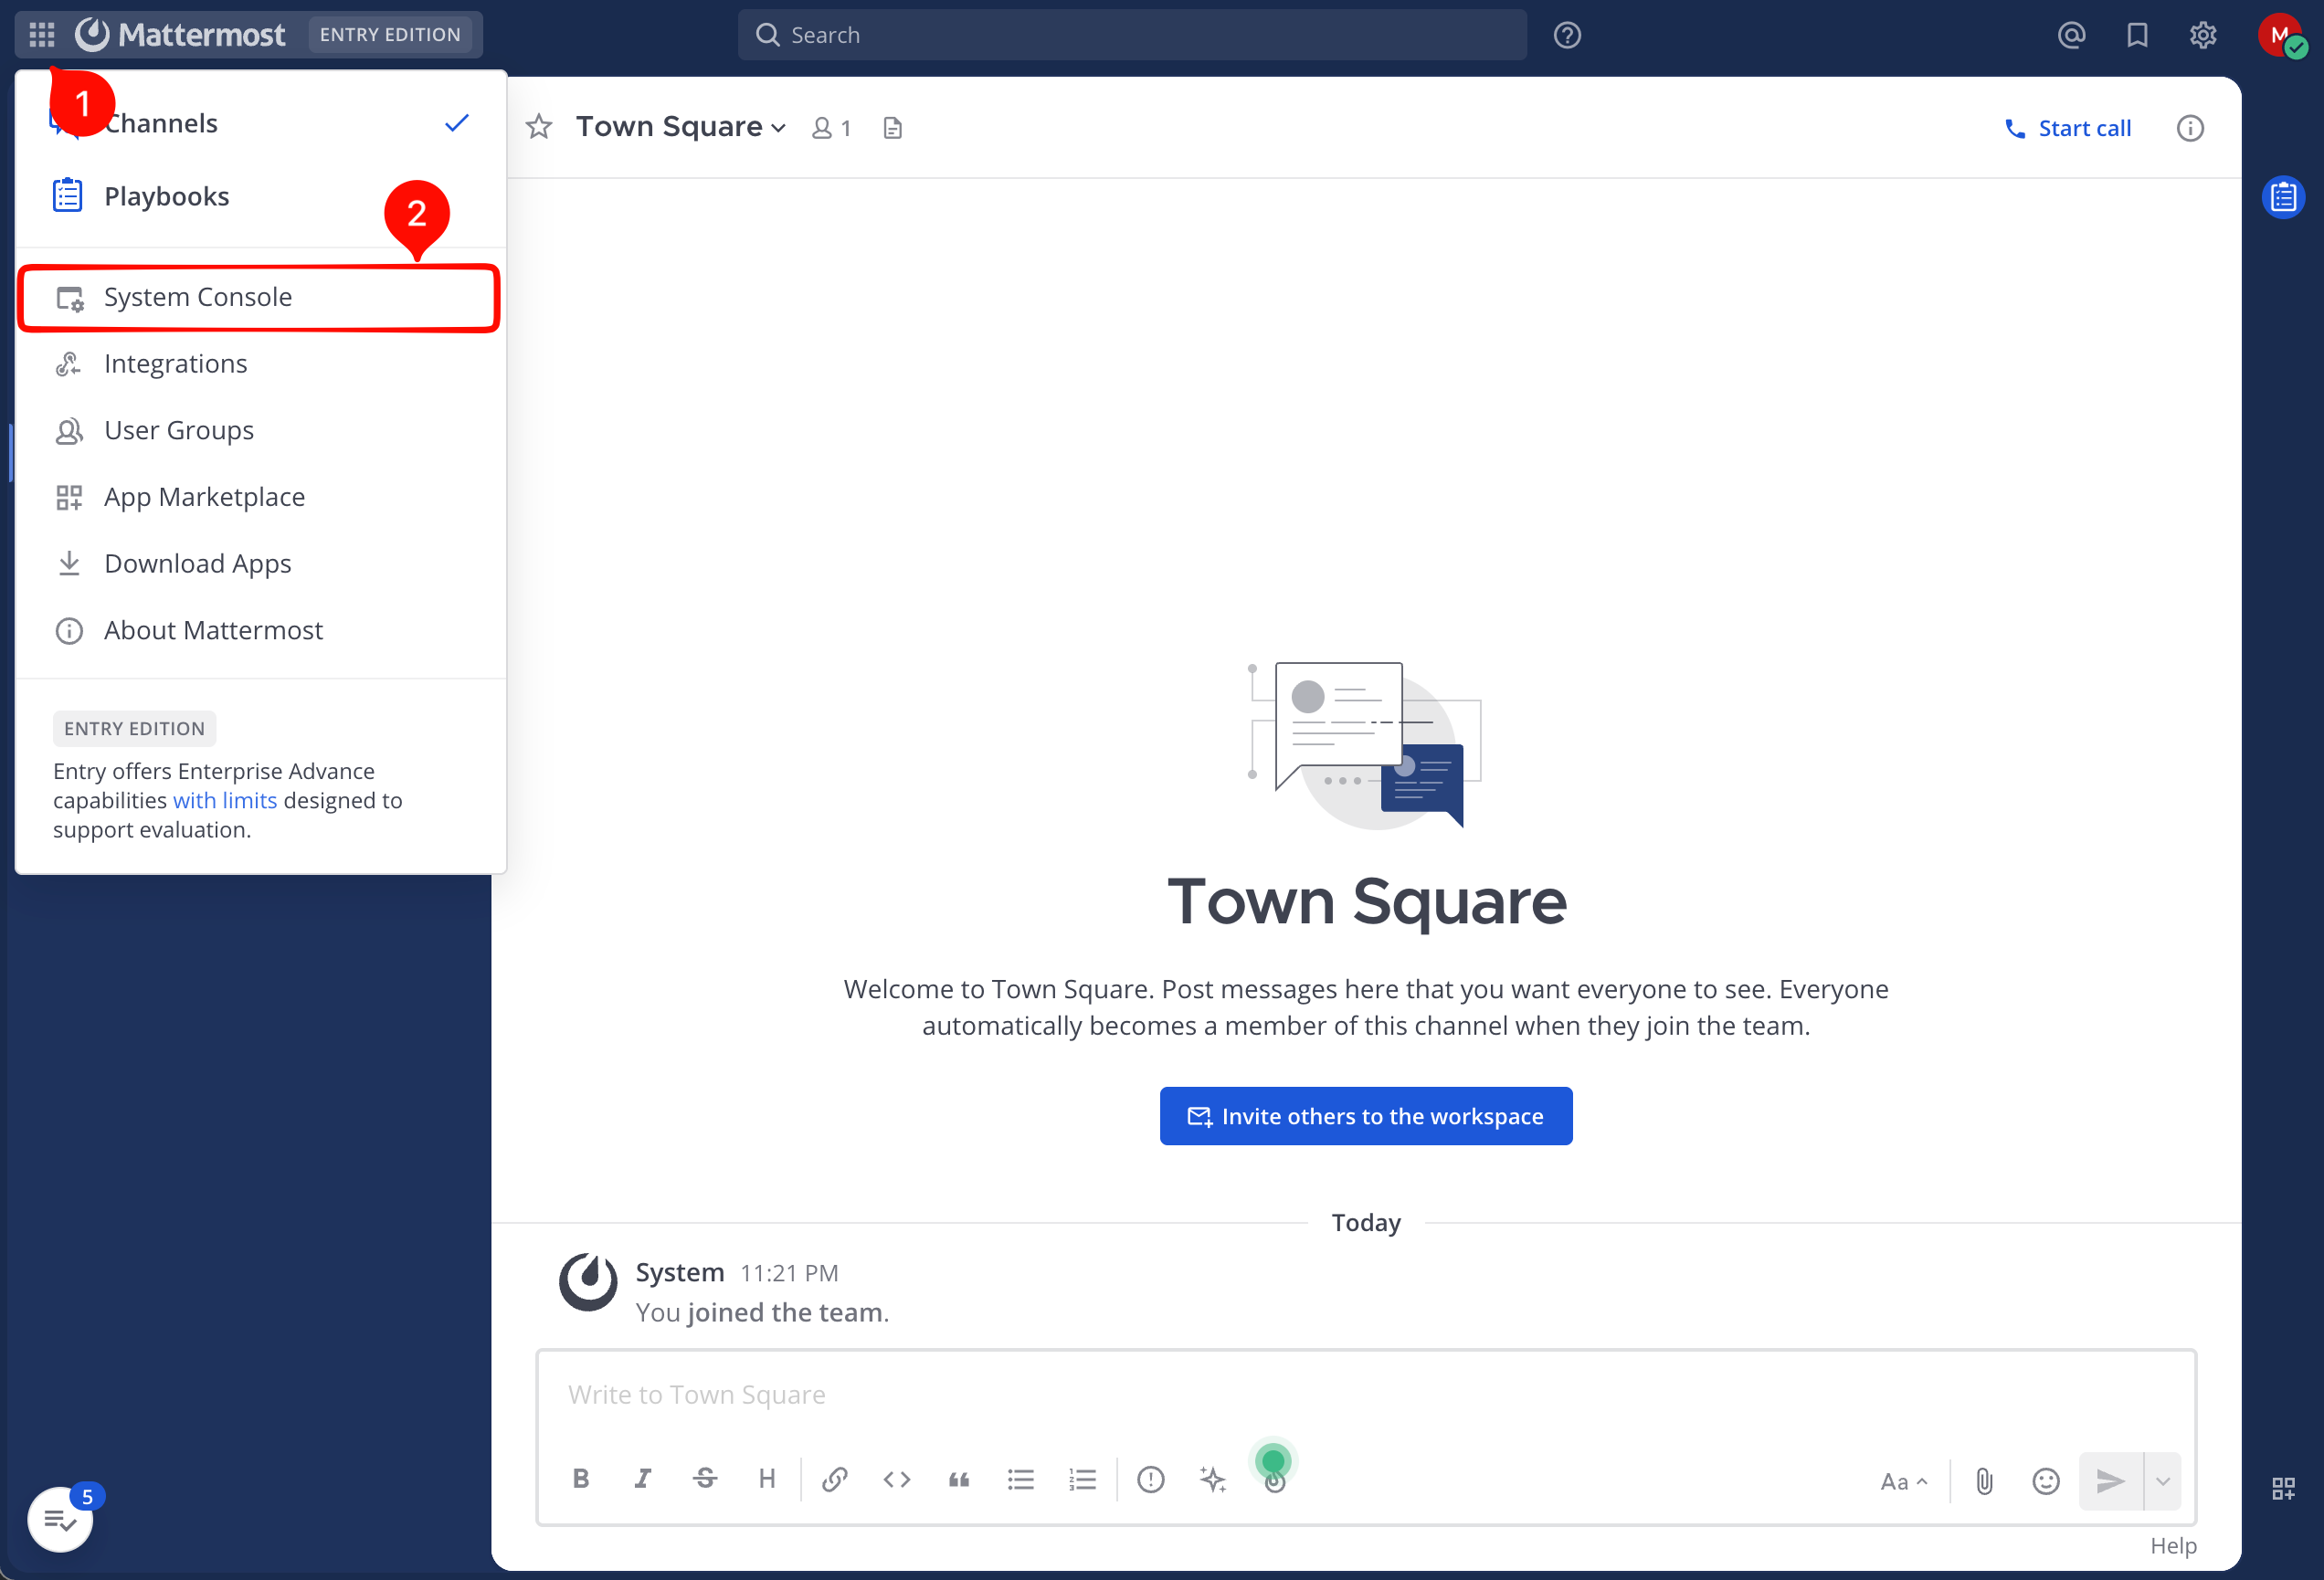
Task: Insert inline code formatting
Action: [897, 1479]
